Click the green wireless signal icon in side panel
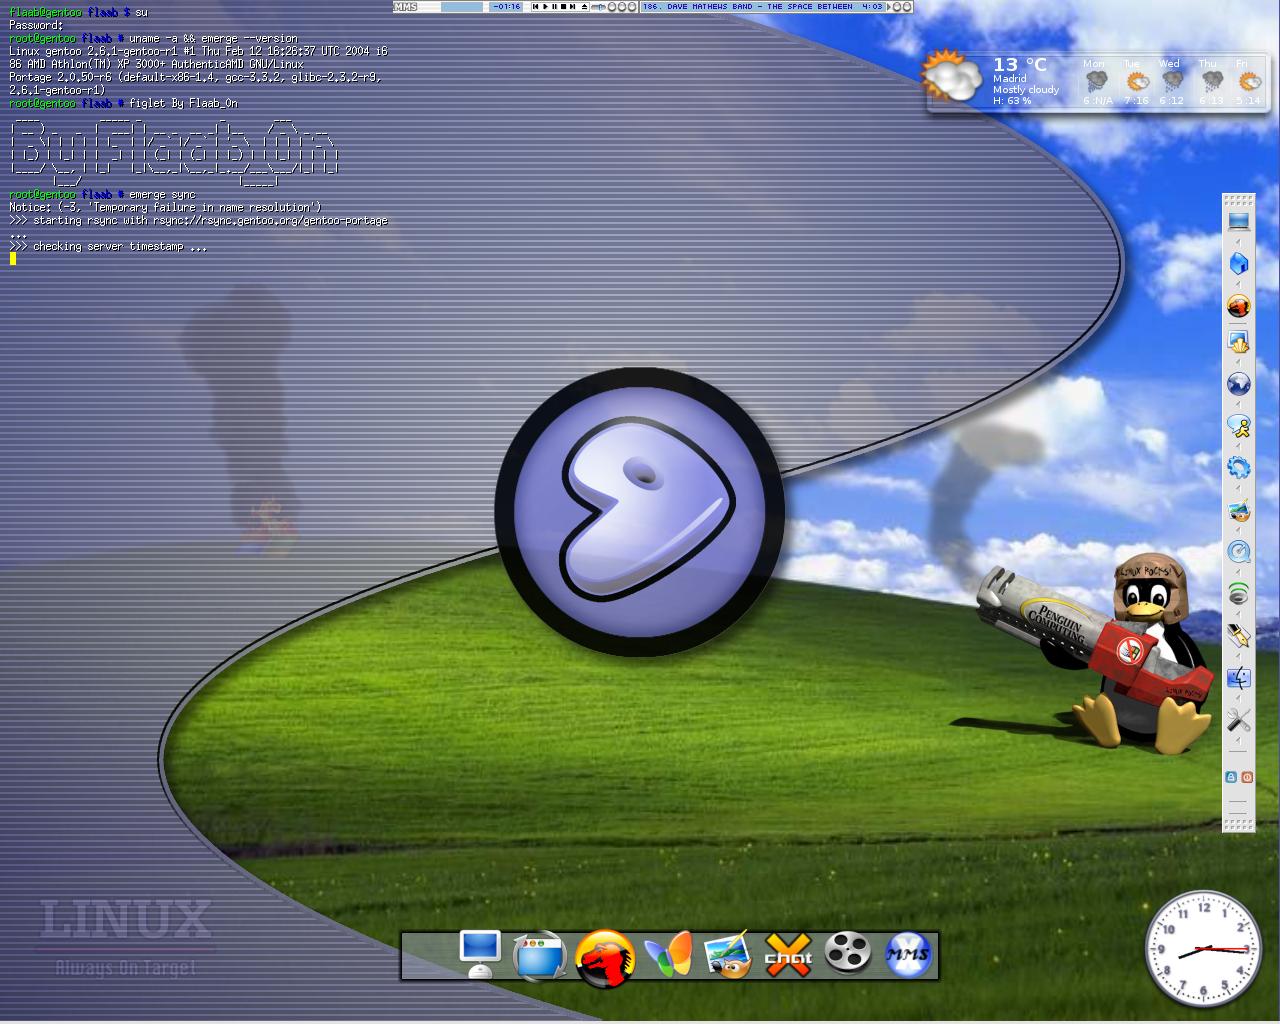 [1239, 594]
